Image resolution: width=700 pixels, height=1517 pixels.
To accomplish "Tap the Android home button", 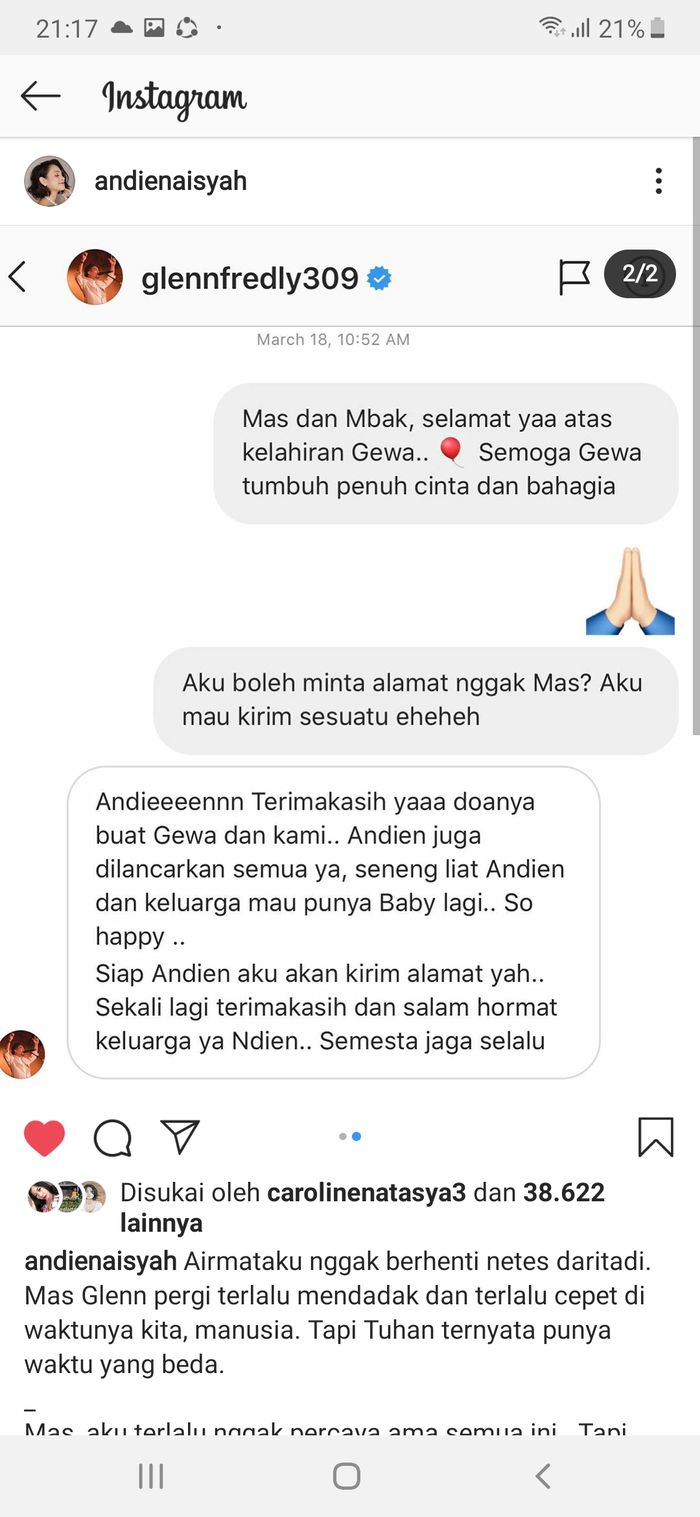I will (347, 1476).
